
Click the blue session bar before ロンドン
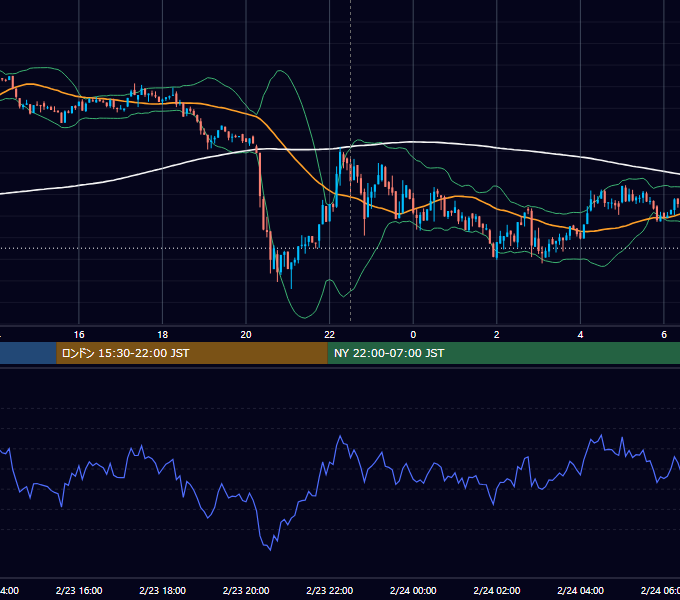[x=28, y=353]
